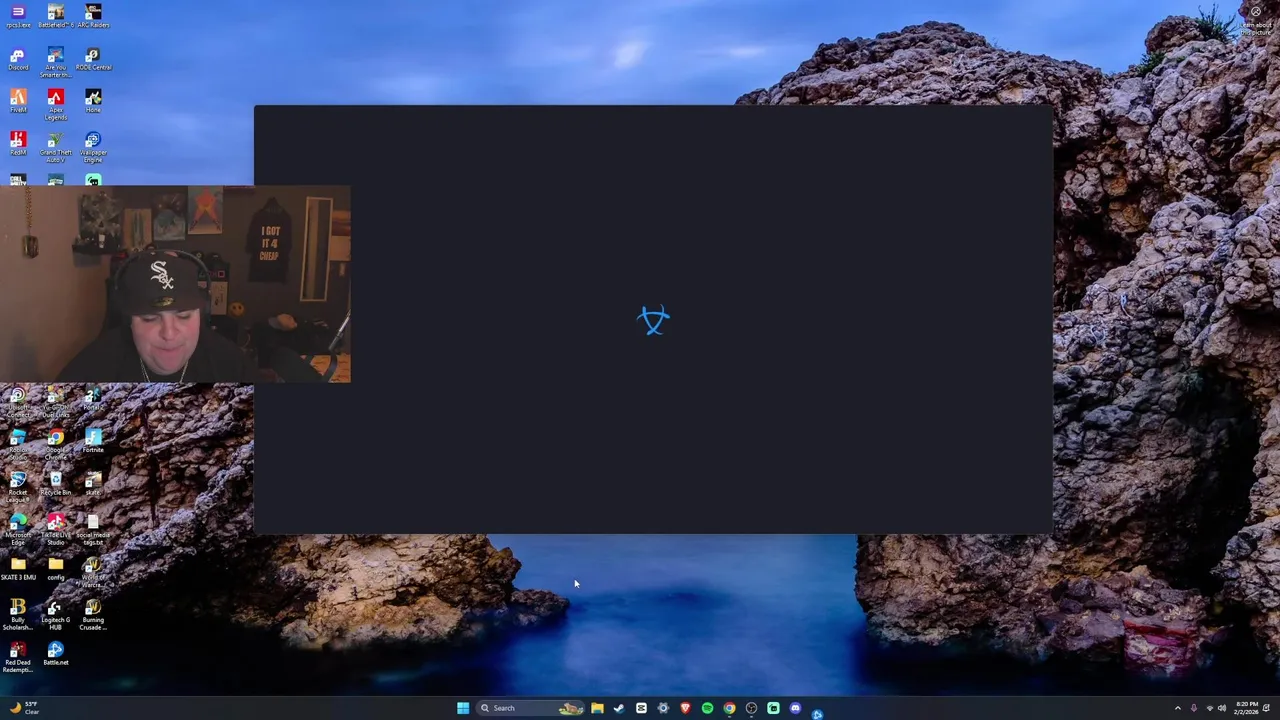Launch the Fortnite desktop shortcut
The height and width of the screenshot is (720, 1280).
click(x=93, y=441)
